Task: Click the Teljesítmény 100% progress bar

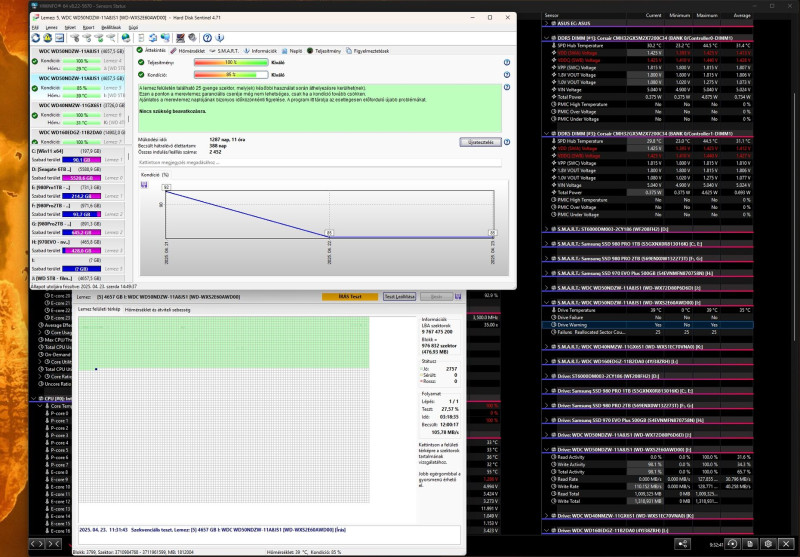Action: coord(231,62)
